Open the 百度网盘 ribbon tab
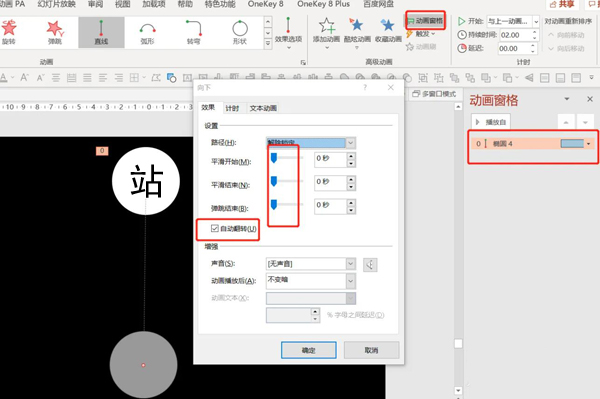The image size is (600, 399). tap(378, 4)
